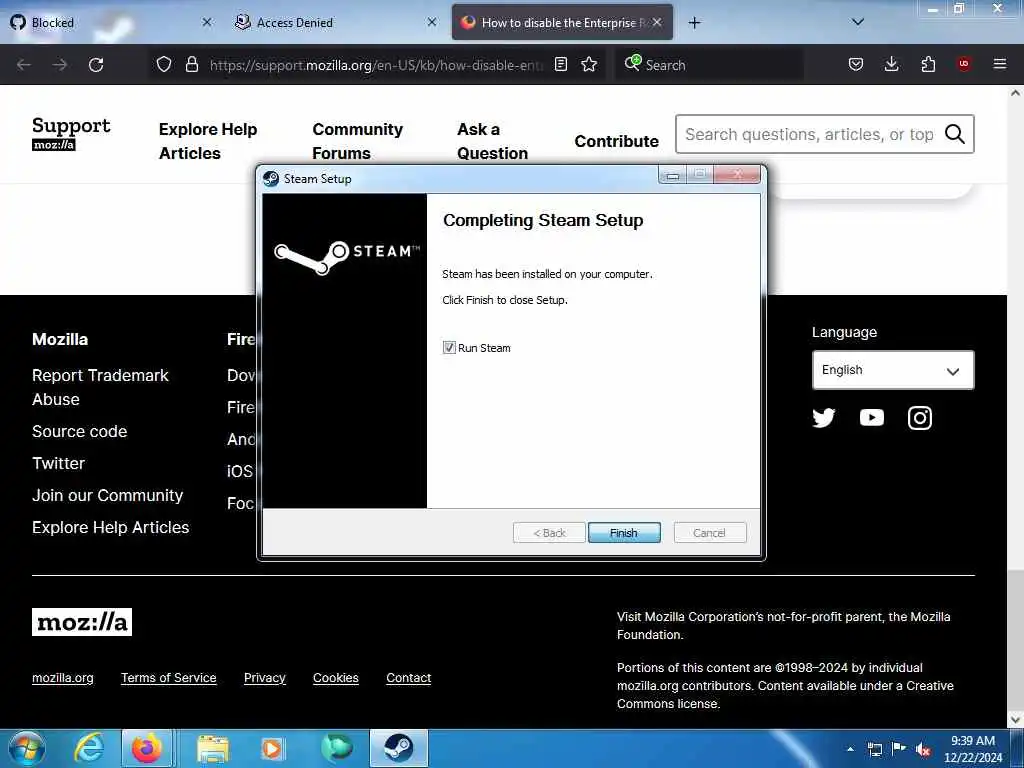Open Mozilla's YouTube icon
1024x768 pixels.
872,417
